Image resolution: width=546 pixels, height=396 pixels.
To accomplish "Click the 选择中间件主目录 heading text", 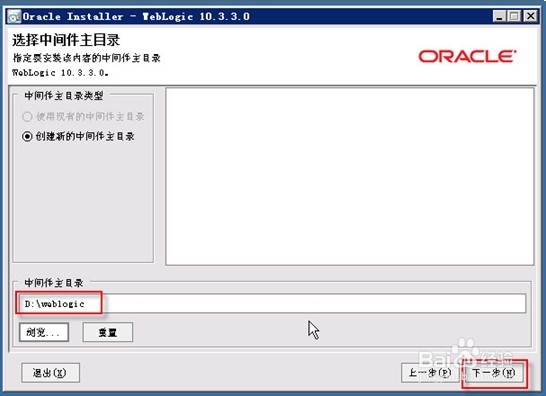I will tap(66, 40).
